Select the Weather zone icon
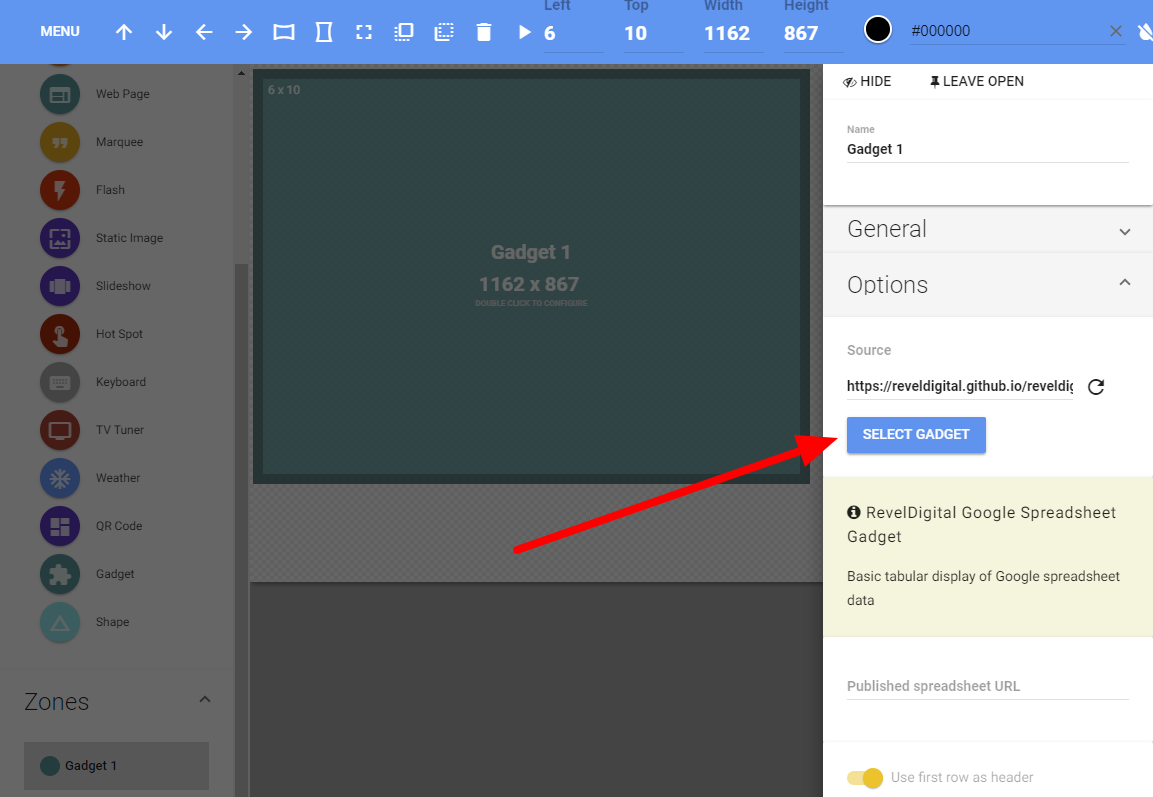Screen dimensions: 1153x797 (60, 478)
